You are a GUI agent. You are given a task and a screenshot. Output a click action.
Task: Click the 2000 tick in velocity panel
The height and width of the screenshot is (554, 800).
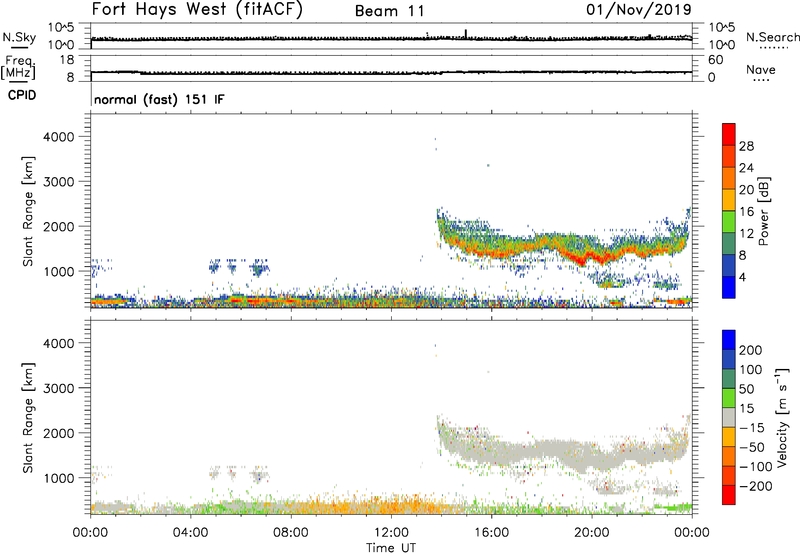[x=59, y=433]
